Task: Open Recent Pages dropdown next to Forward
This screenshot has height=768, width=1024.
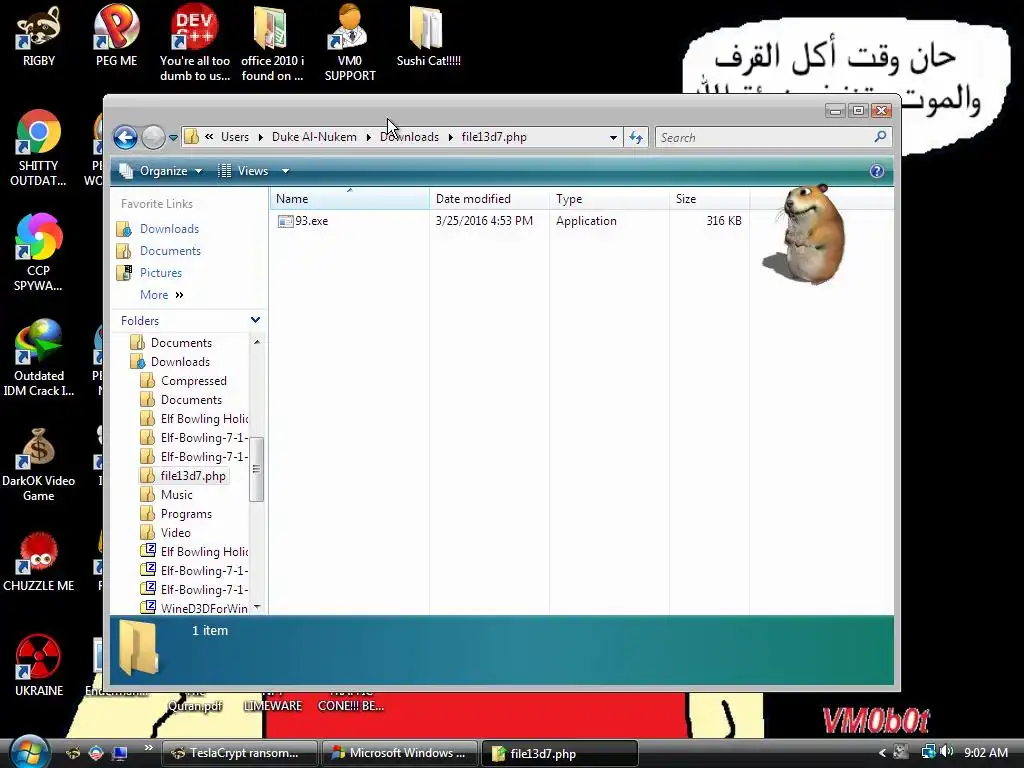Action: [x=173, y=138]
